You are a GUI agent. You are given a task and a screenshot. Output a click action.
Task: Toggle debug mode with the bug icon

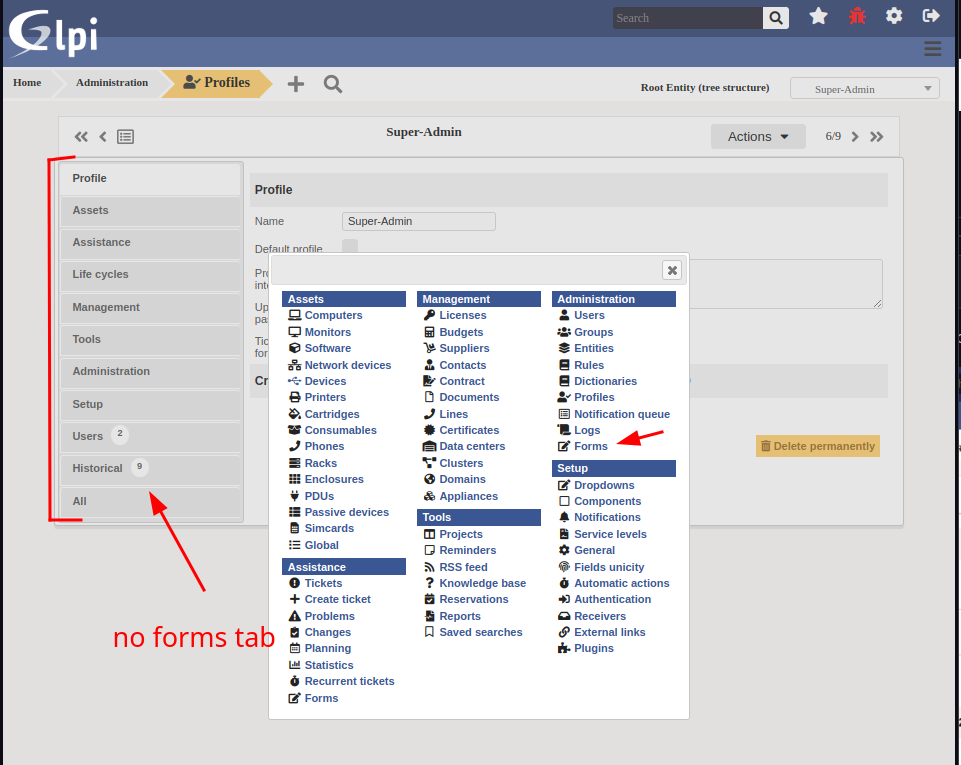(x=856, y=16)
